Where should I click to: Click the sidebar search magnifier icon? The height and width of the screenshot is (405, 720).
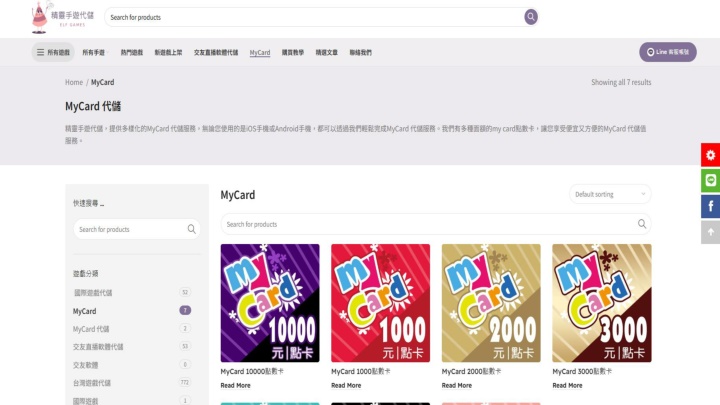191,229
